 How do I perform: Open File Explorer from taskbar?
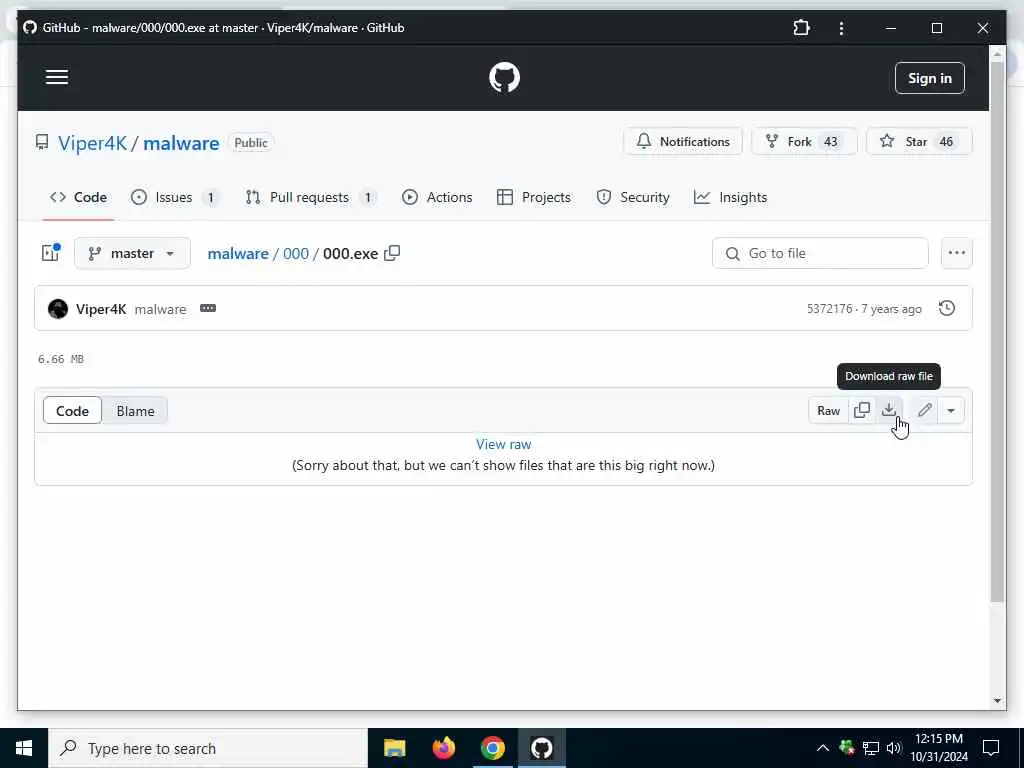(x=394, y=748)
